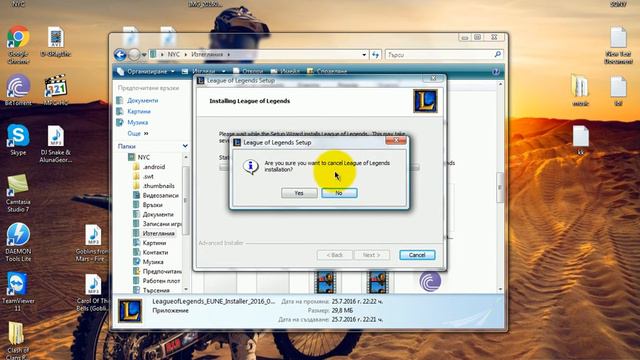
Task: Select Видеозаписи folder in tree
Action: click(x=161, y=196)
